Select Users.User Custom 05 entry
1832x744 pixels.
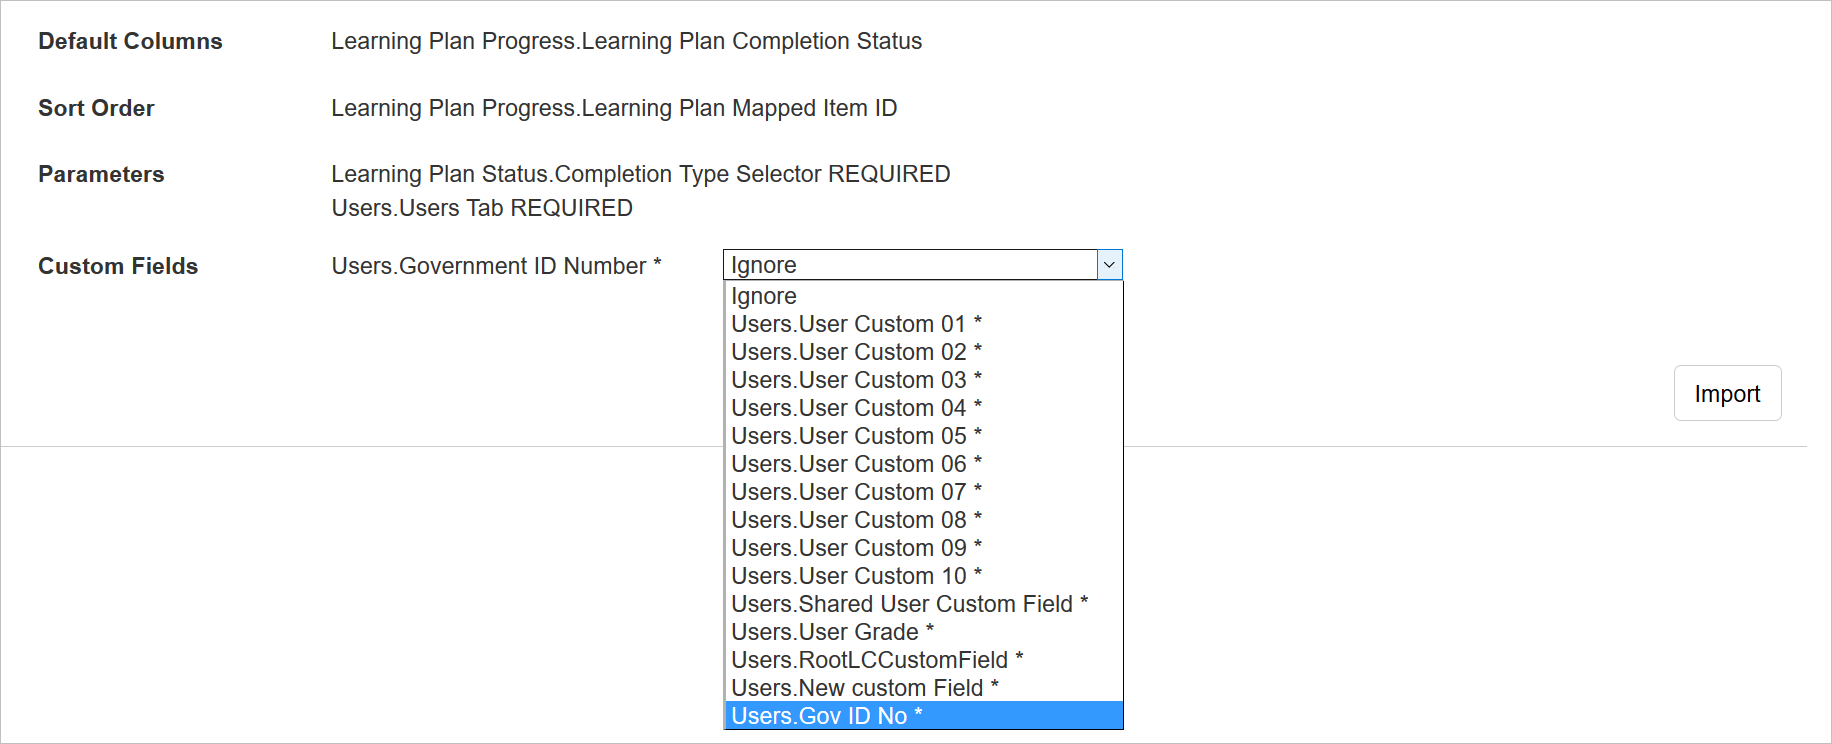[856, 436]
